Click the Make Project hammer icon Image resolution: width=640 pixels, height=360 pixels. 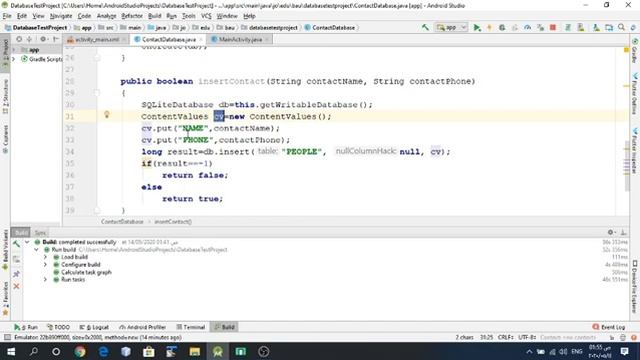click(x=425, y=27)
